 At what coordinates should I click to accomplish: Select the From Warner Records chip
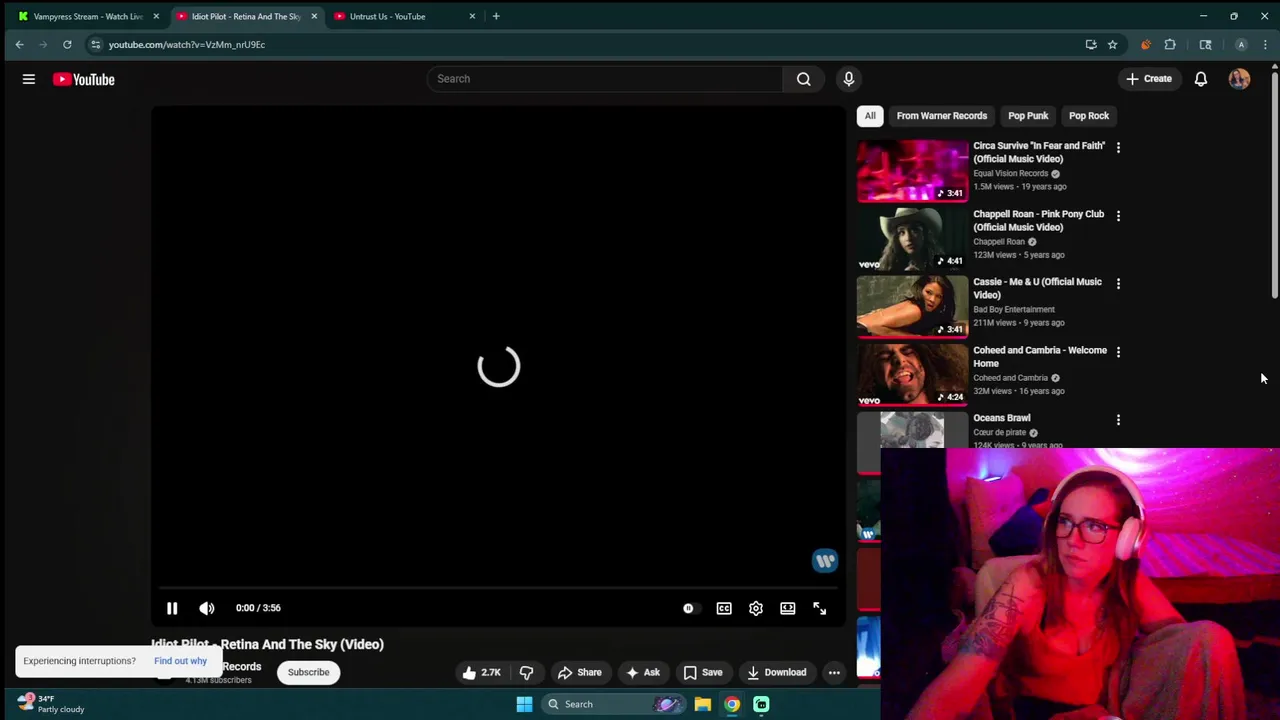pyautogui.click(x=942, y=116)
